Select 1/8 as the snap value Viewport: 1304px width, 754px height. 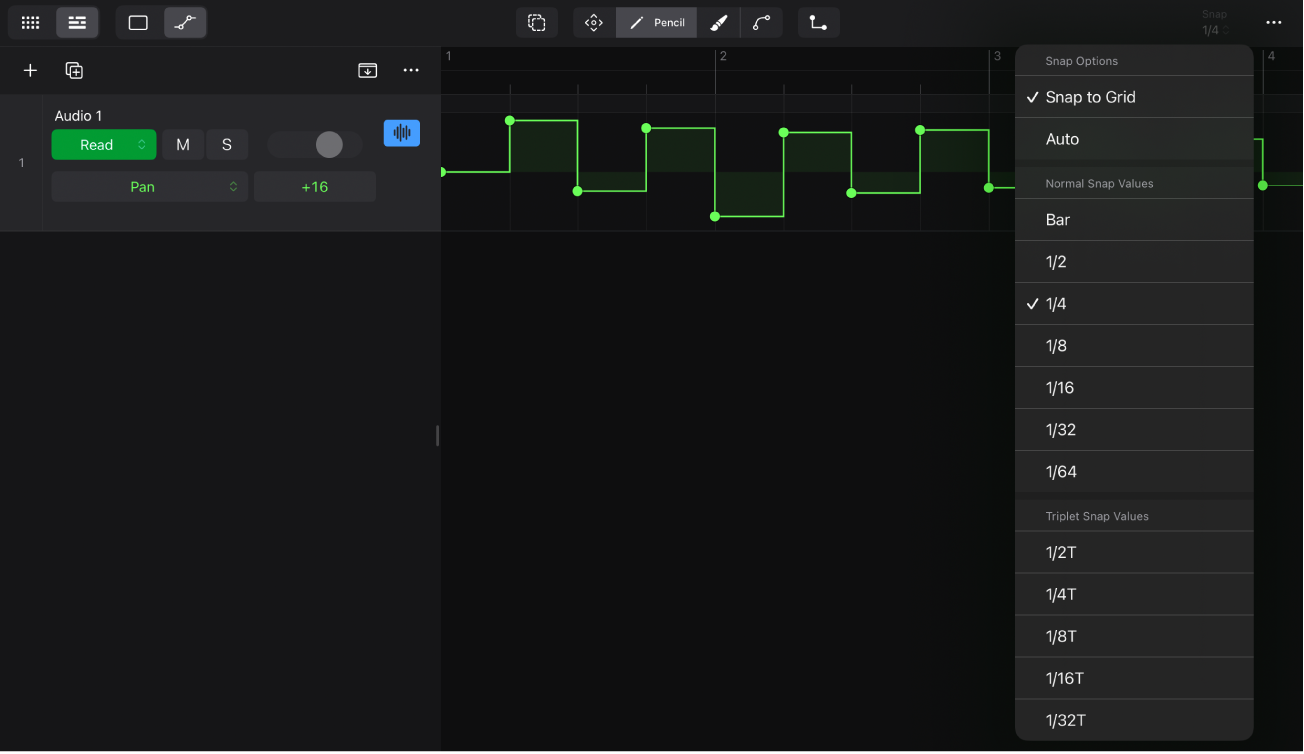pos(1056,345)
